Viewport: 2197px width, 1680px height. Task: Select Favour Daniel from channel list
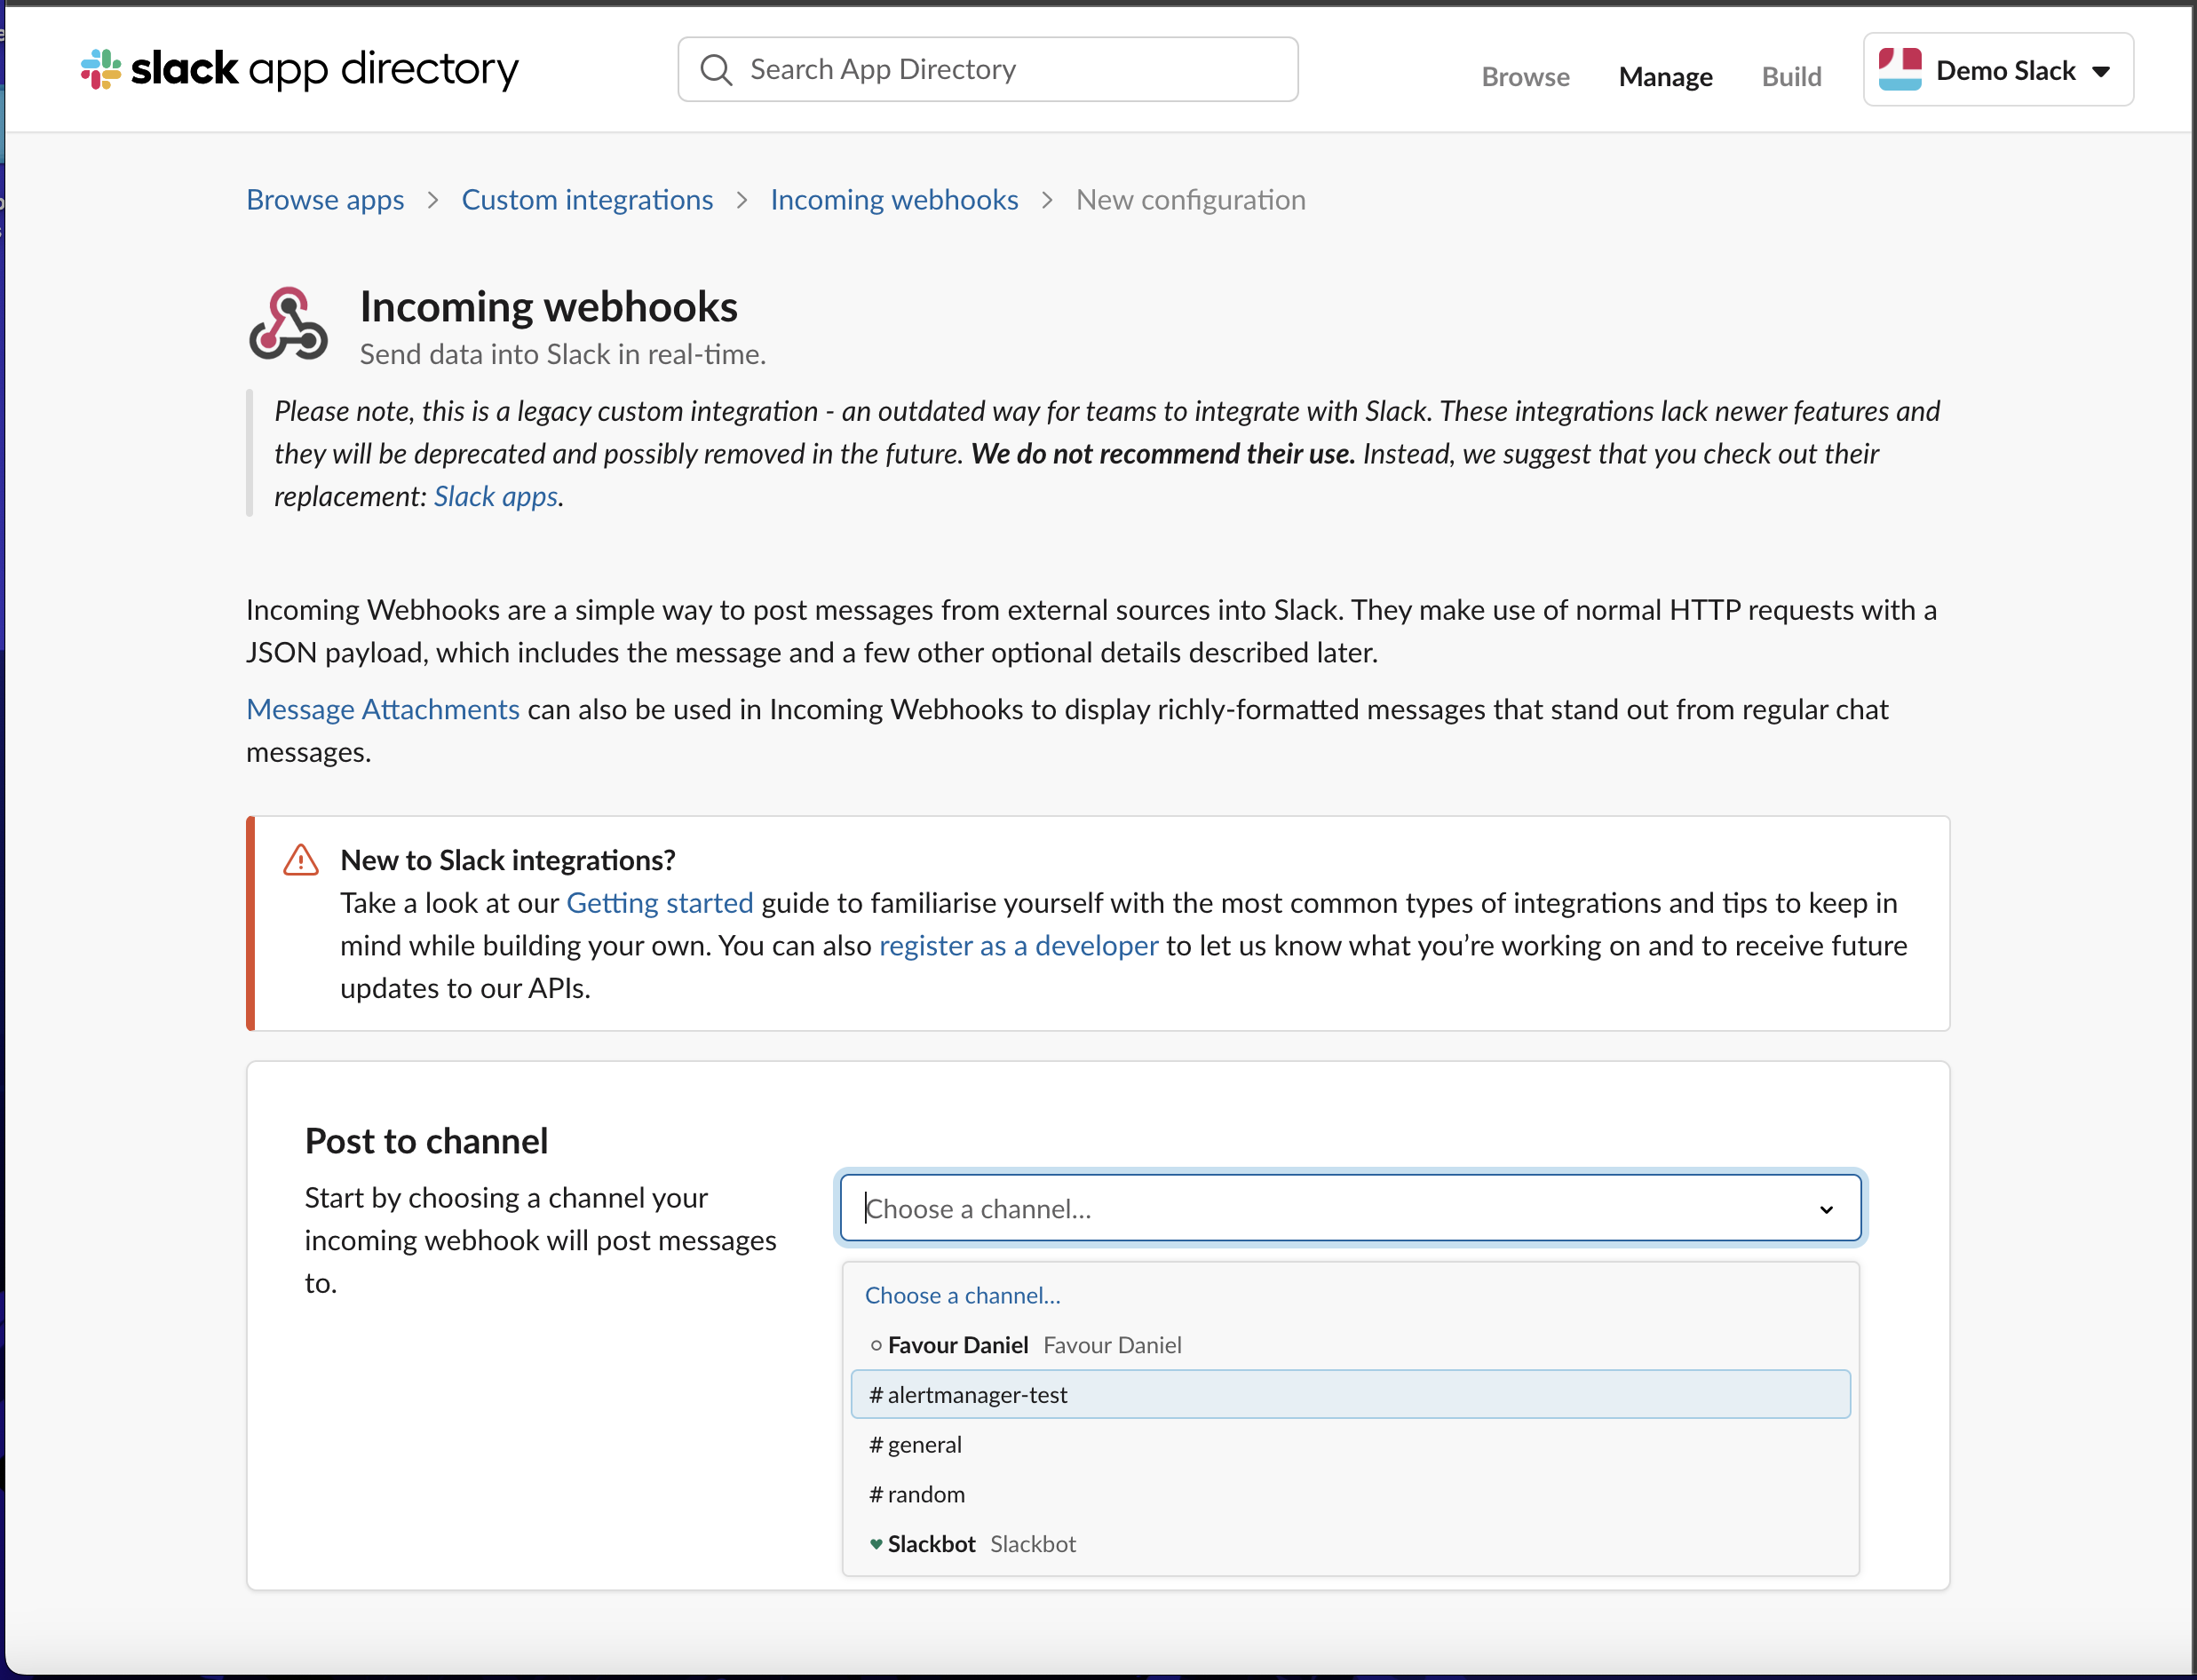click(1350, 1345)
